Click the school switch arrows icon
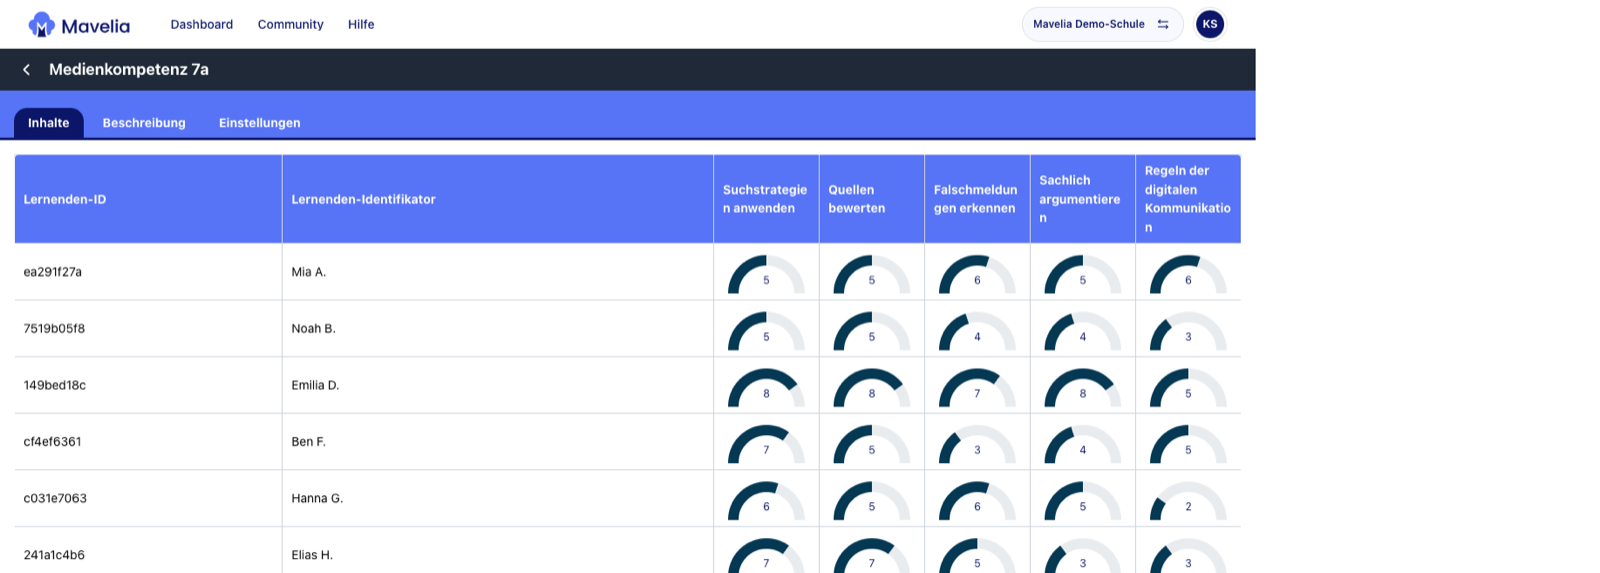Image resolution: width=1600 pixels, height=573 pixels. coord(1163,24)
